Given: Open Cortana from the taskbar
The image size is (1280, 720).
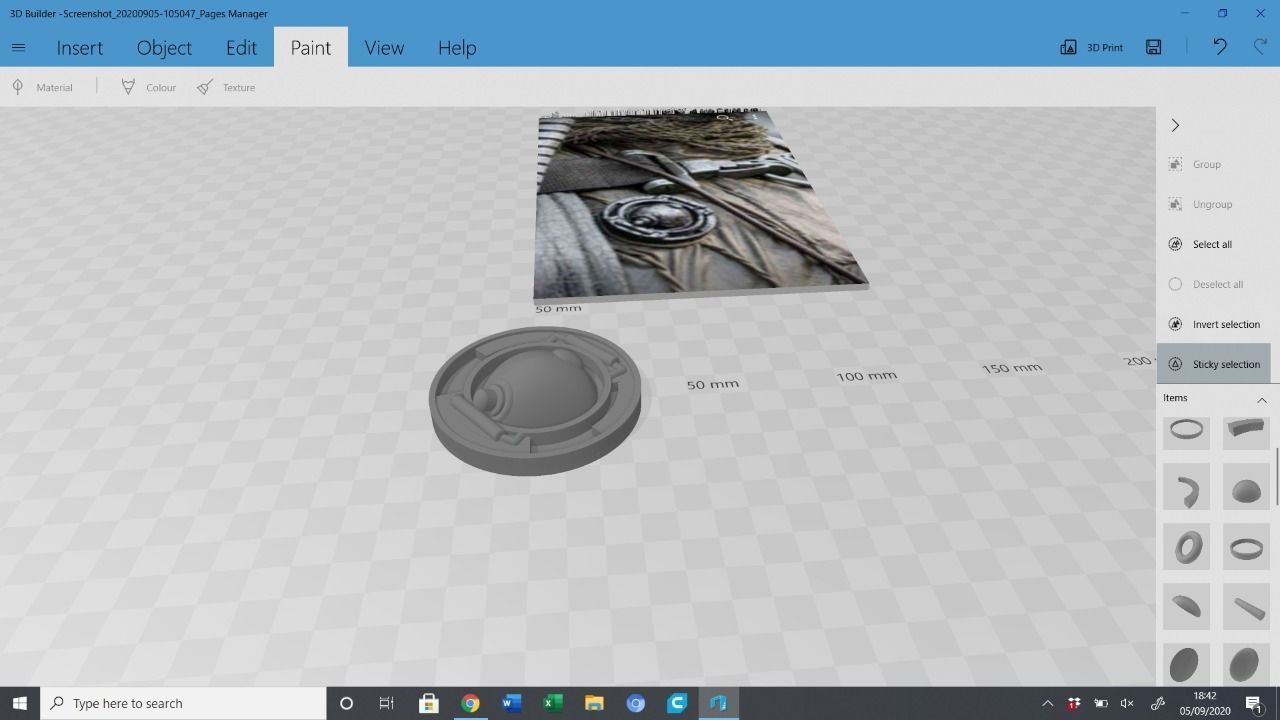Looking at the screenshot, I should click(x=346, y=703).
